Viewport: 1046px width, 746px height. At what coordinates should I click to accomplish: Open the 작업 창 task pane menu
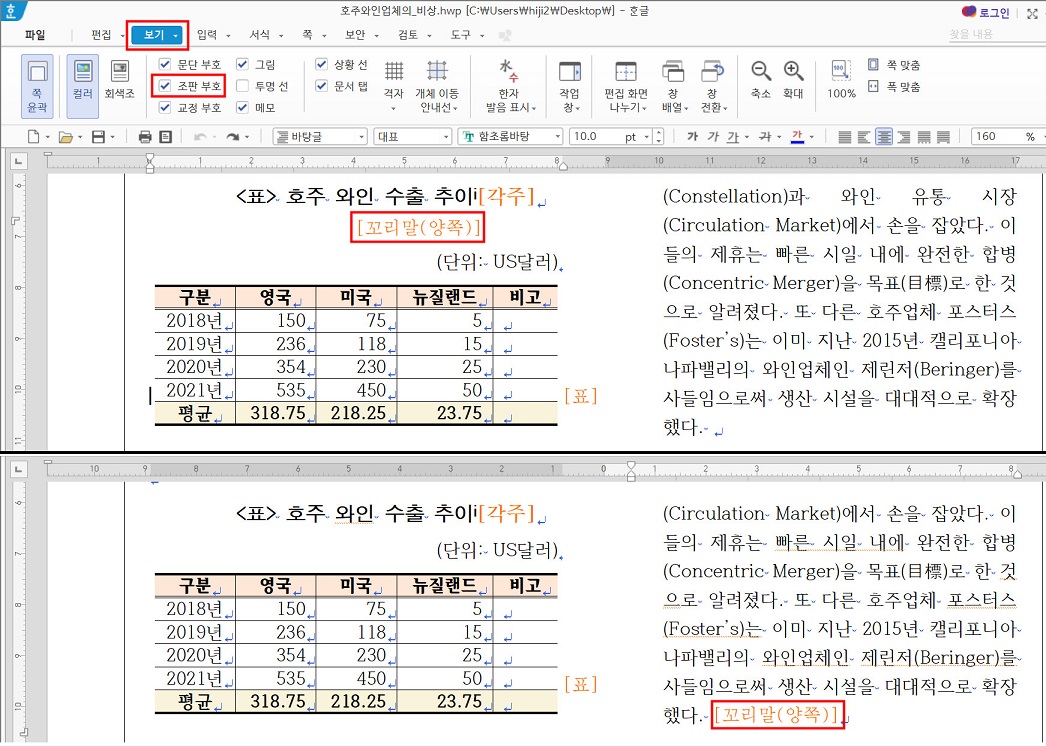(569, 87)
